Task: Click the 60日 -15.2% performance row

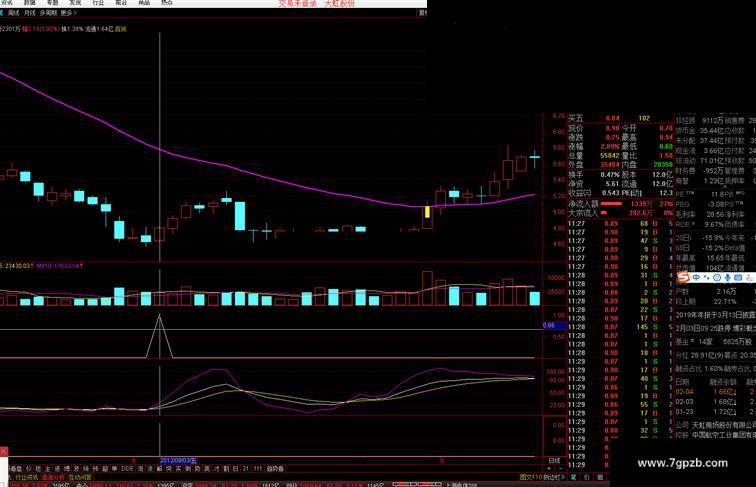Action: (700, 248)
